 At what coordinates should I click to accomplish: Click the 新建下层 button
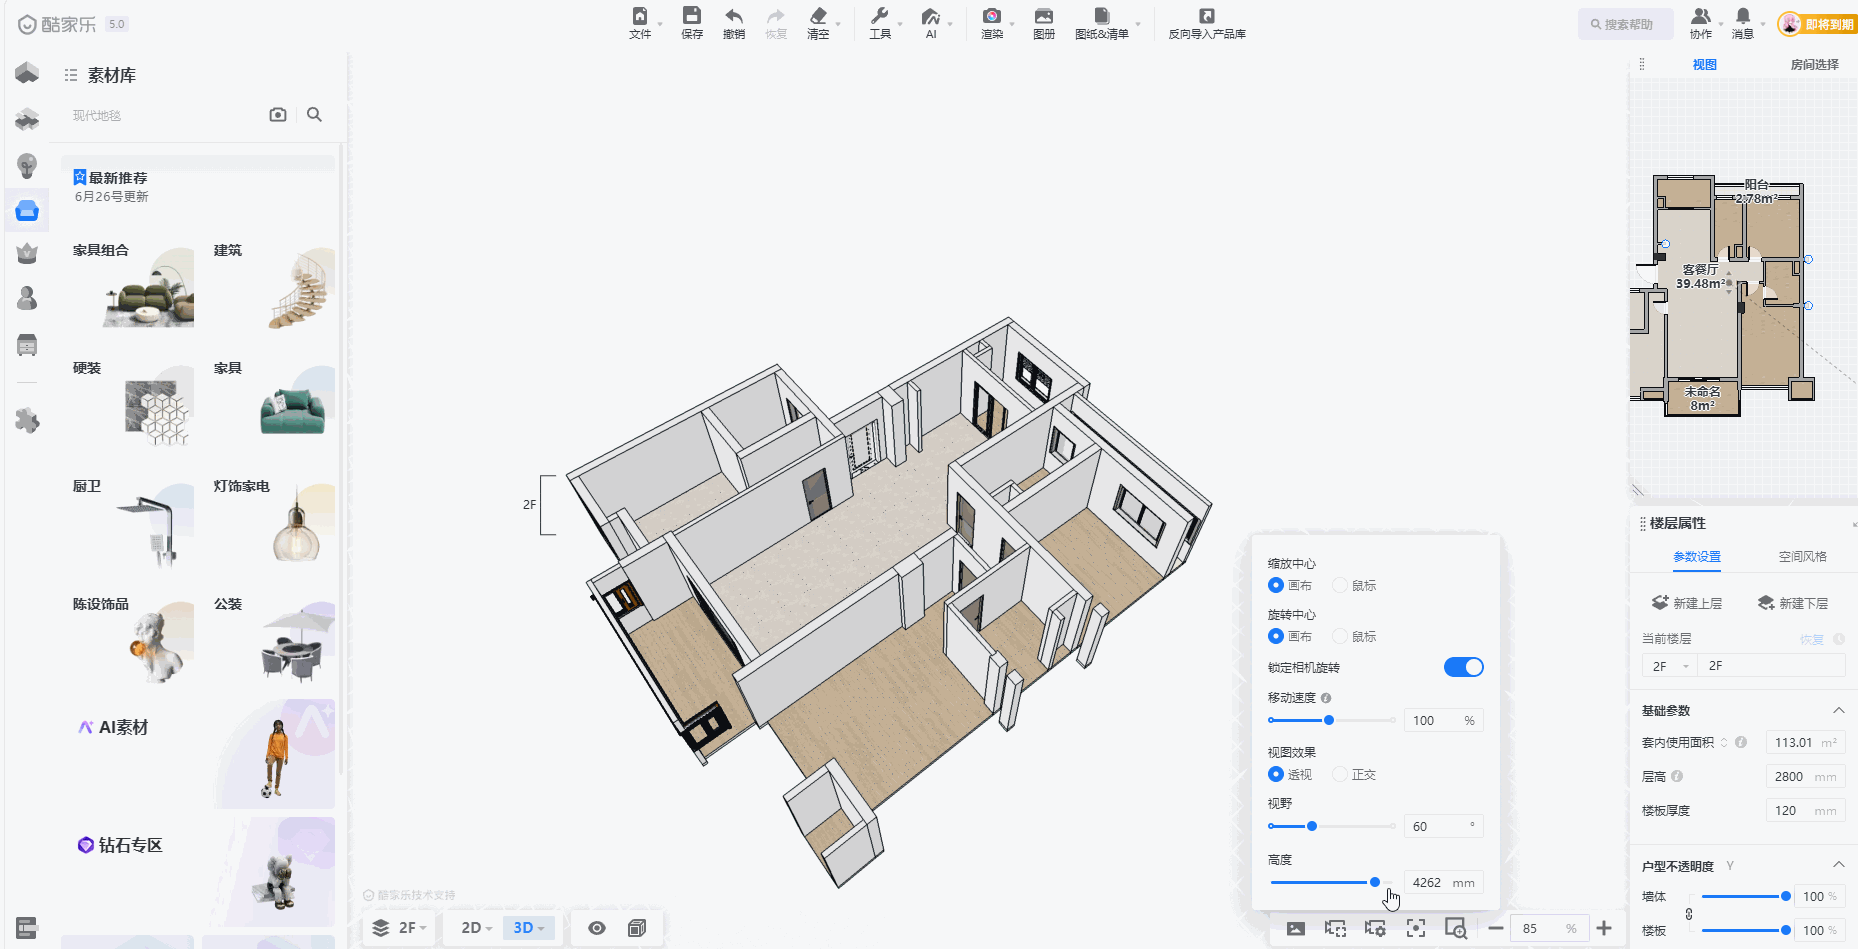coord(1793,603)
